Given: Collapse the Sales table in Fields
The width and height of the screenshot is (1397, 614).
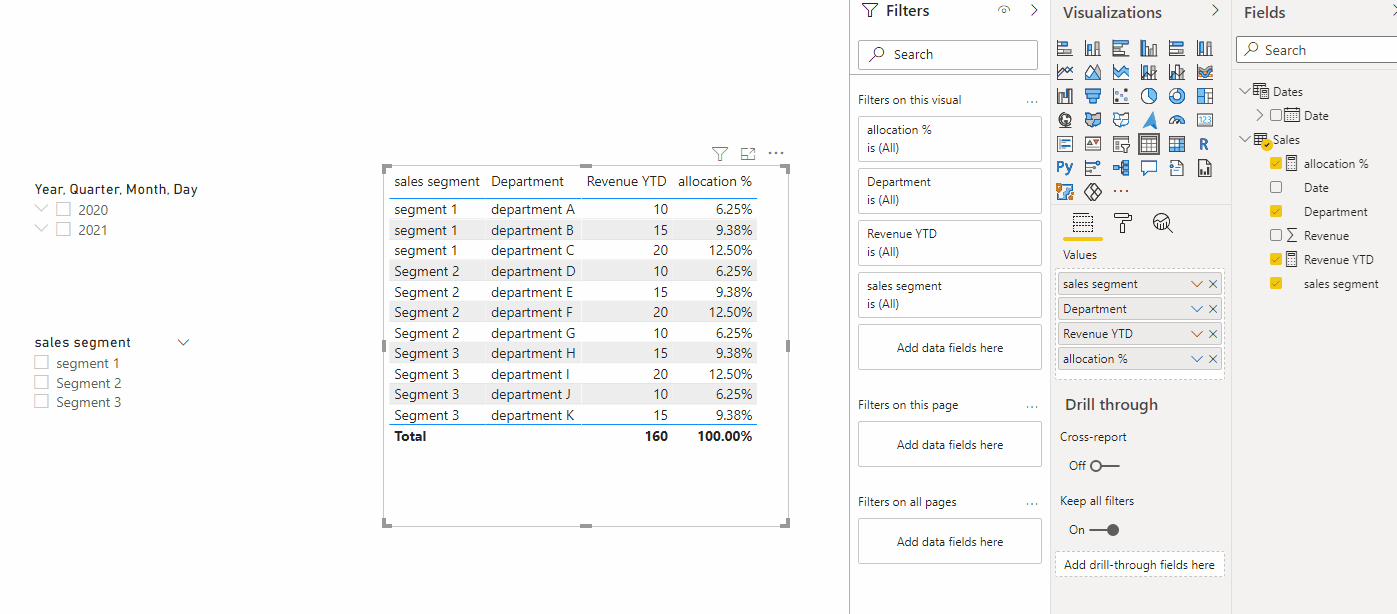Looking at the screenshot, I should tap(1244, 139).
